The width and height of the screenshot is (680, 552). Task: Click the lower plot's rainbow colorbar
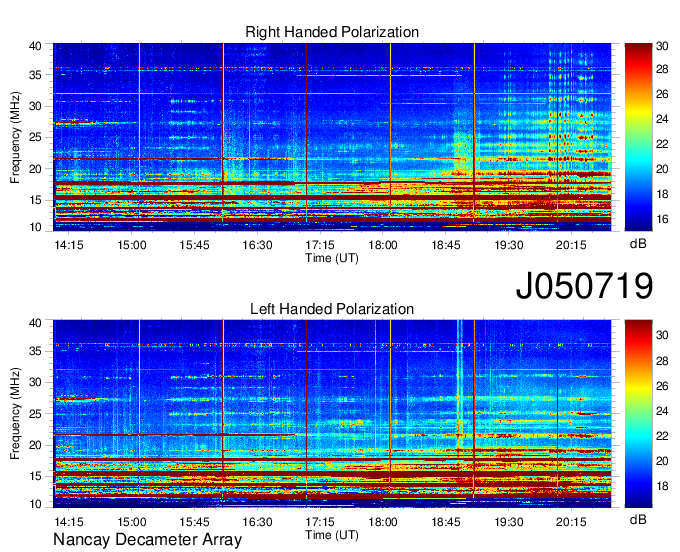click(638, 414)
